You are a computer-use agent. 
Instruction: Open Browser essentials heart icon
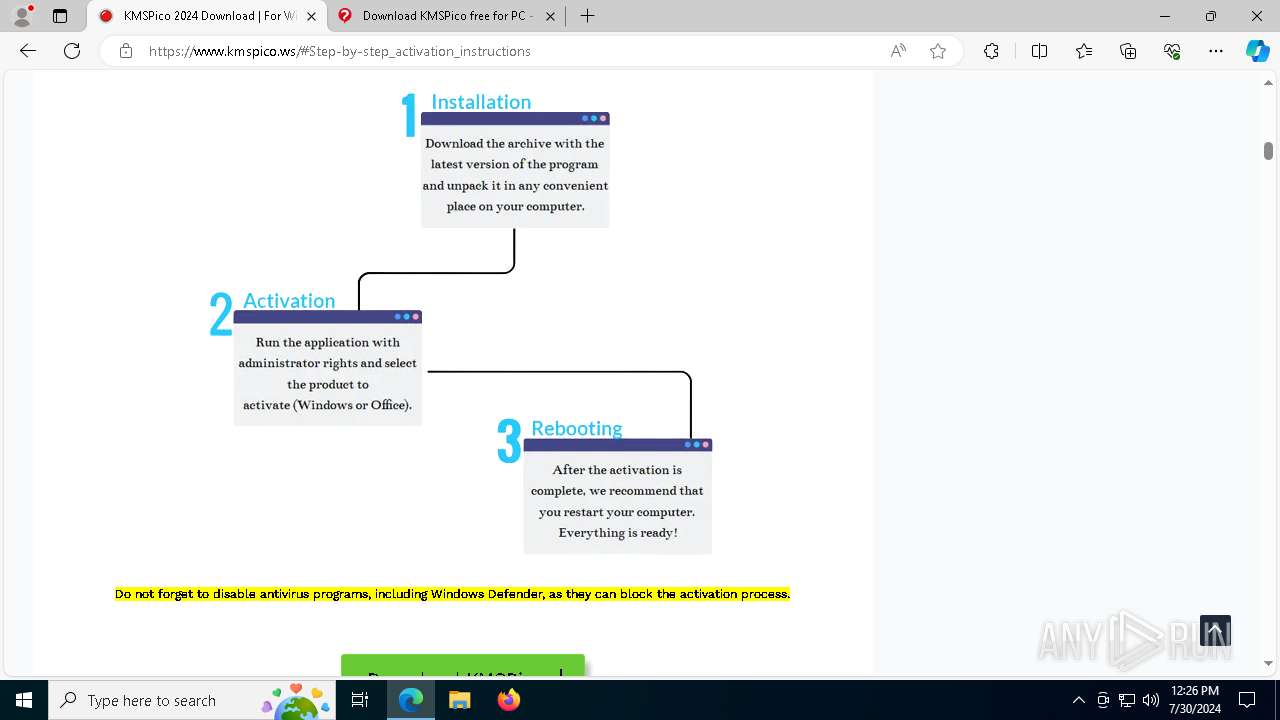click(x=1172, y=51)
